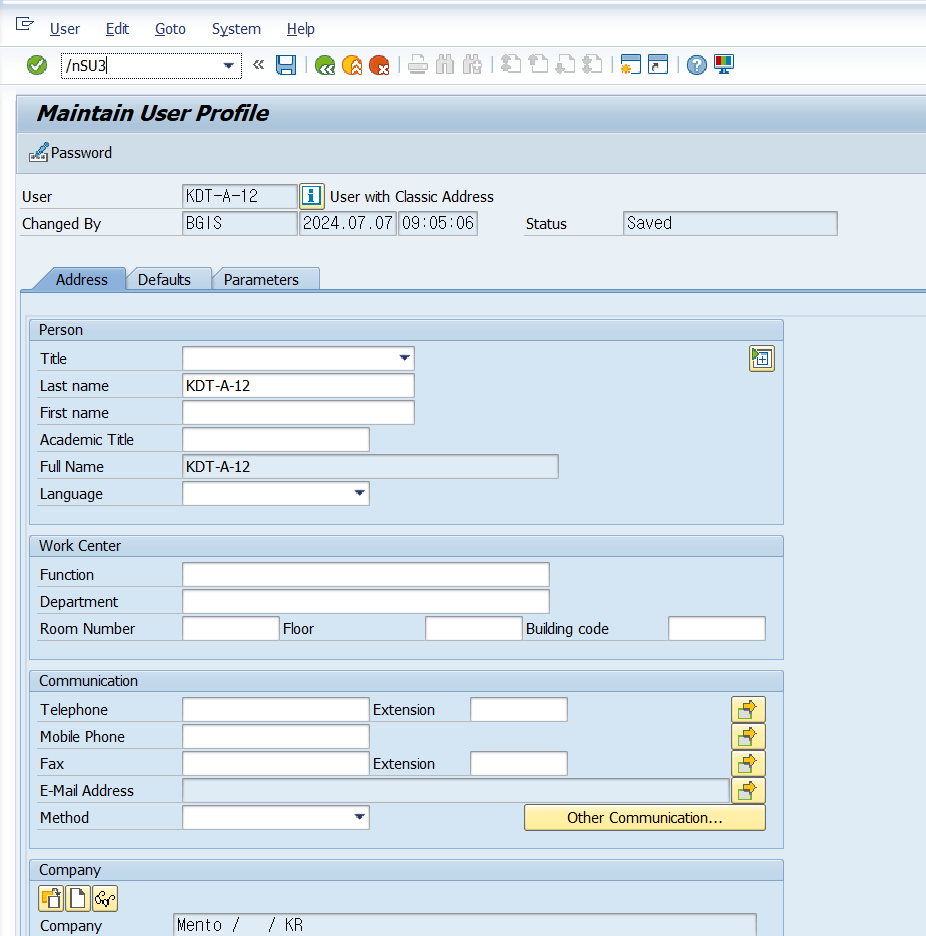Click the Password button
Image resolution: width=926 pixels, height=936 pixels.
tap(70, 153)
